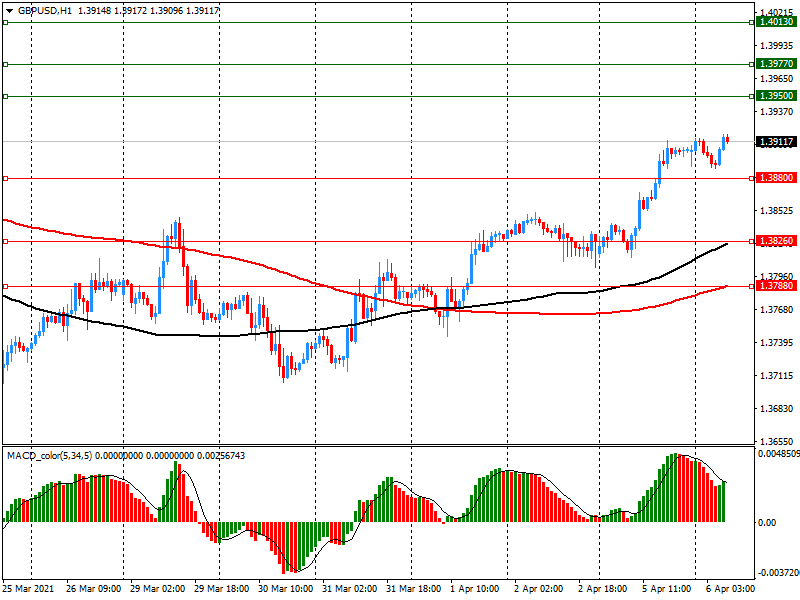The width and height of the screenshot is (800, 600).
Task: Click the current price tag 1.39117
Action: pyautogui.click(x=776, y=142)
